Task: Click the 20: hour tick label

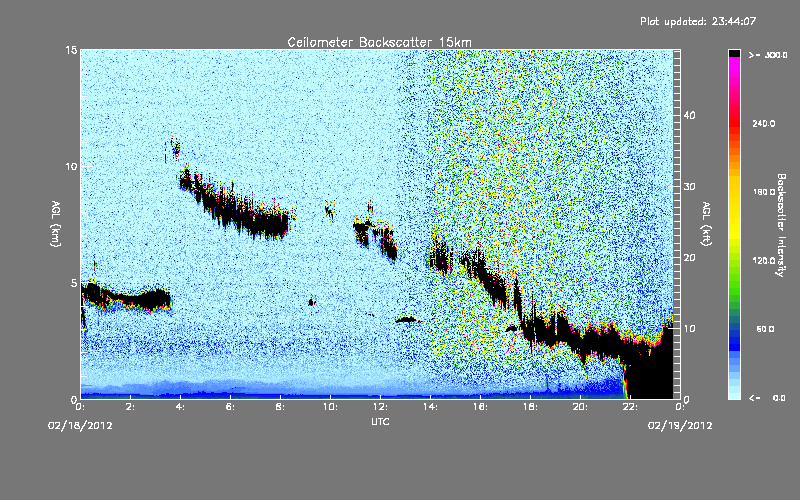Action: click(x=580, y=407)
